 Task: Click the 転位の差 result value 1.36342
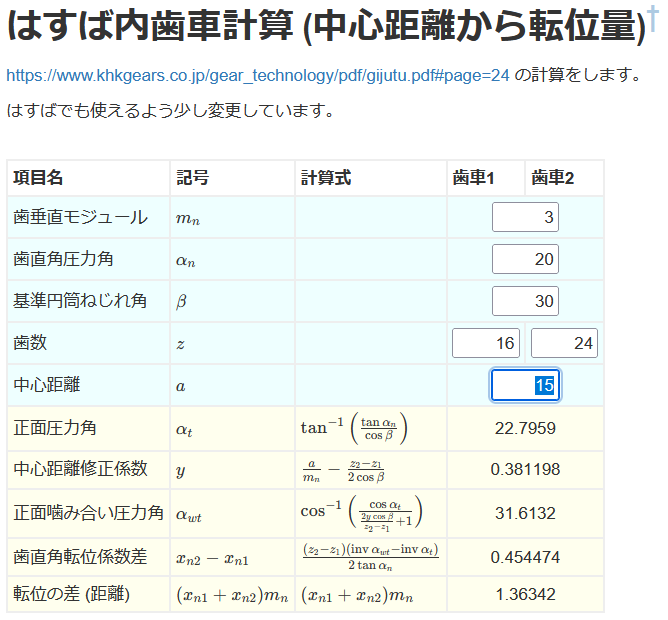[x=525, y=595]
